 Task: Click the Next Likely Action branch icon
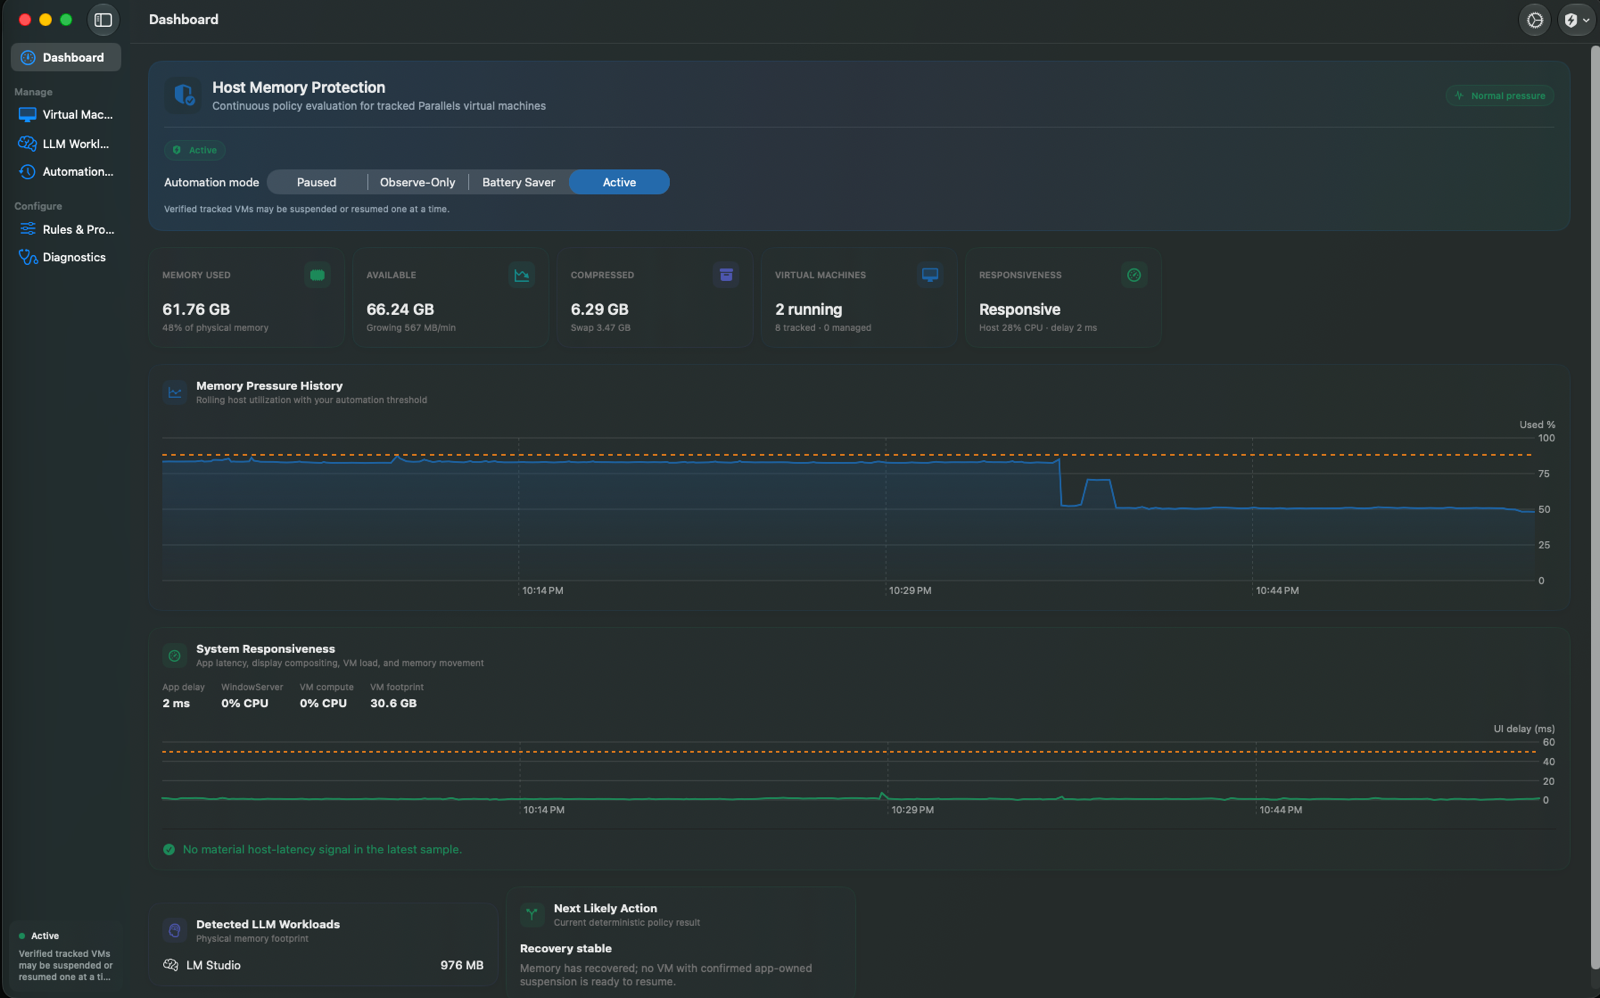[532, 914]
